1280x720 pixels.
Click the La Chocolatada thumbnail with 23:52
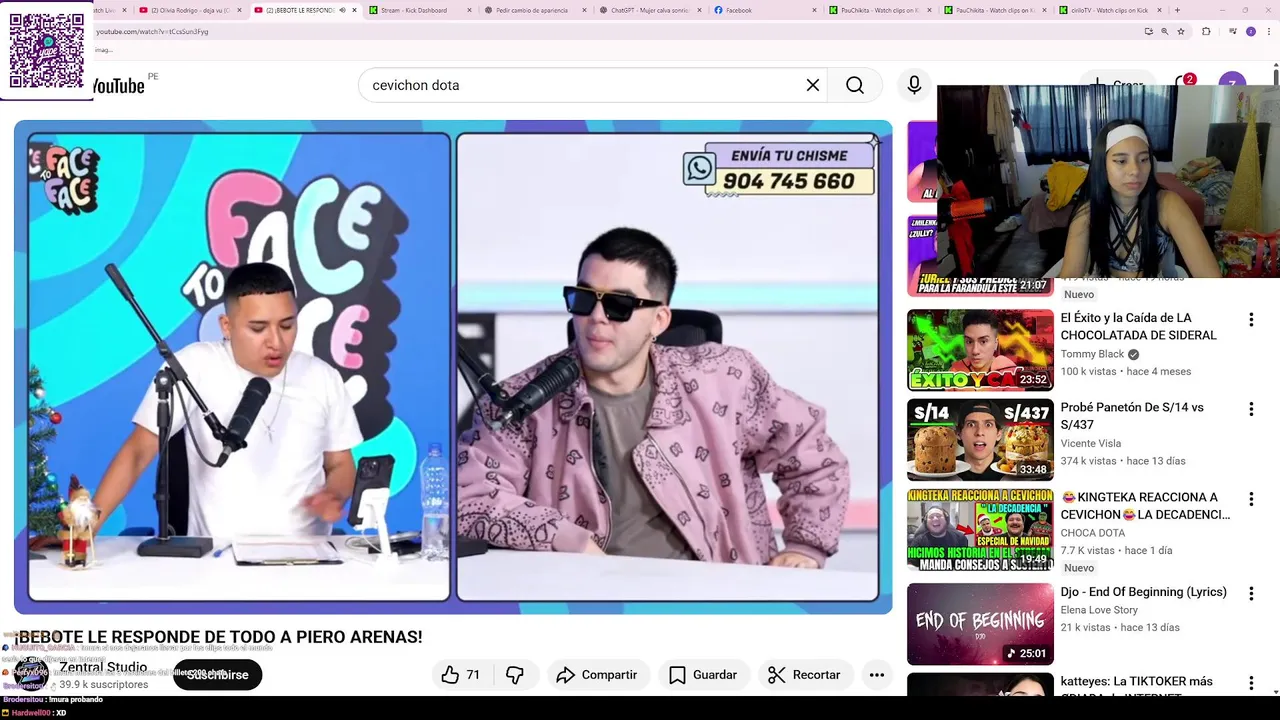[x=980, y=350]
